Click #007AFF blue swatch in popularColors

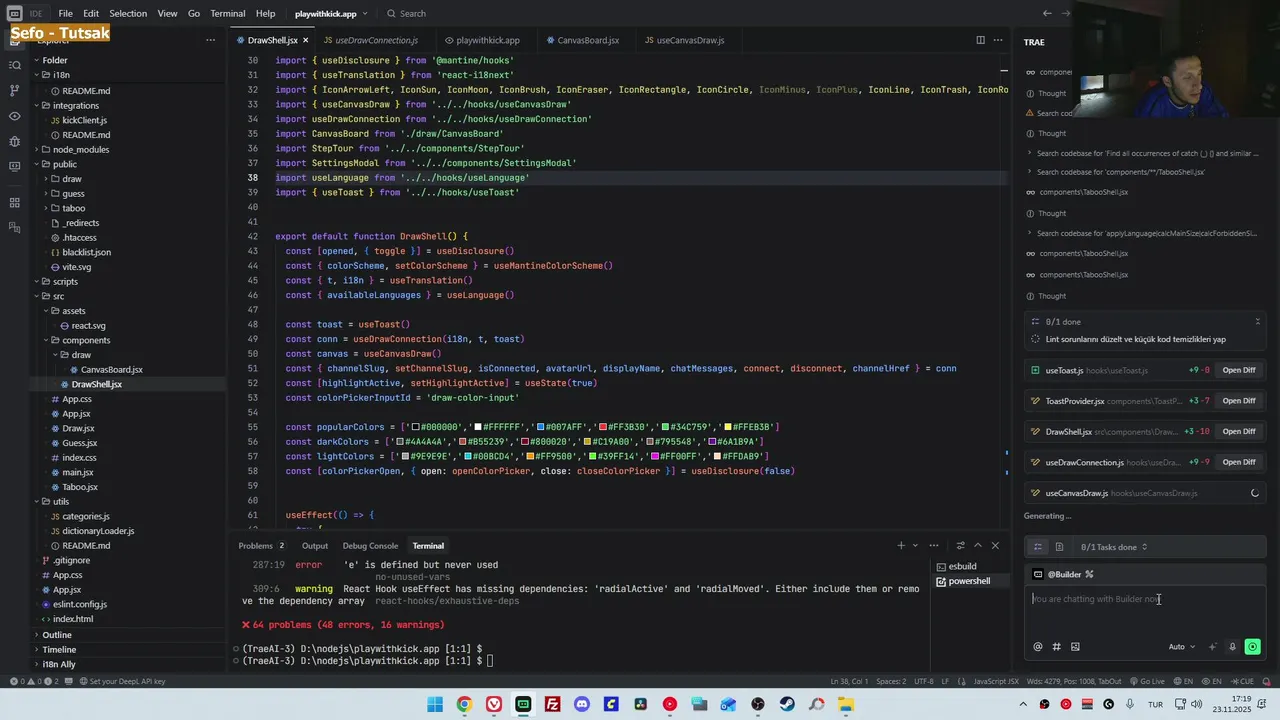coord(540,428)
